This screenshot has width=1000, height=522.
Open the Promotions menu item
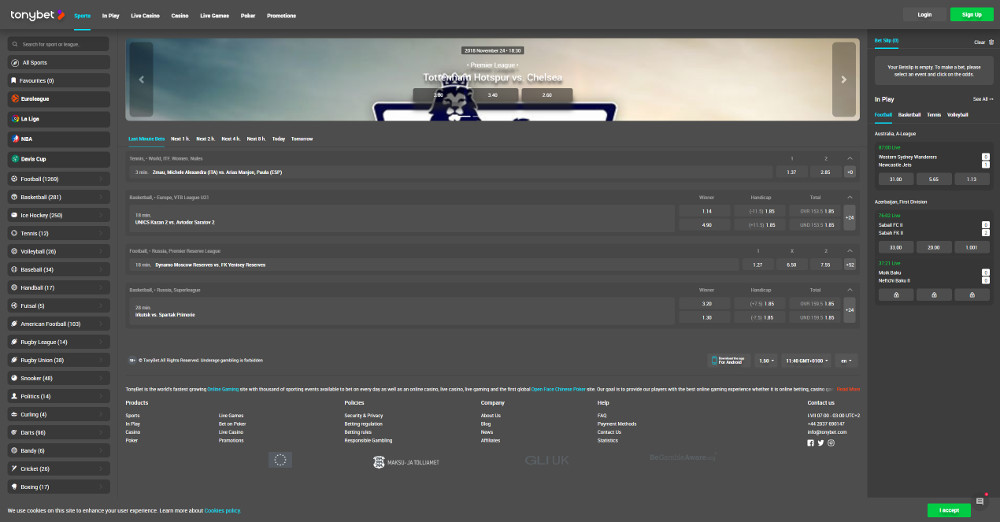coord(281,15)
